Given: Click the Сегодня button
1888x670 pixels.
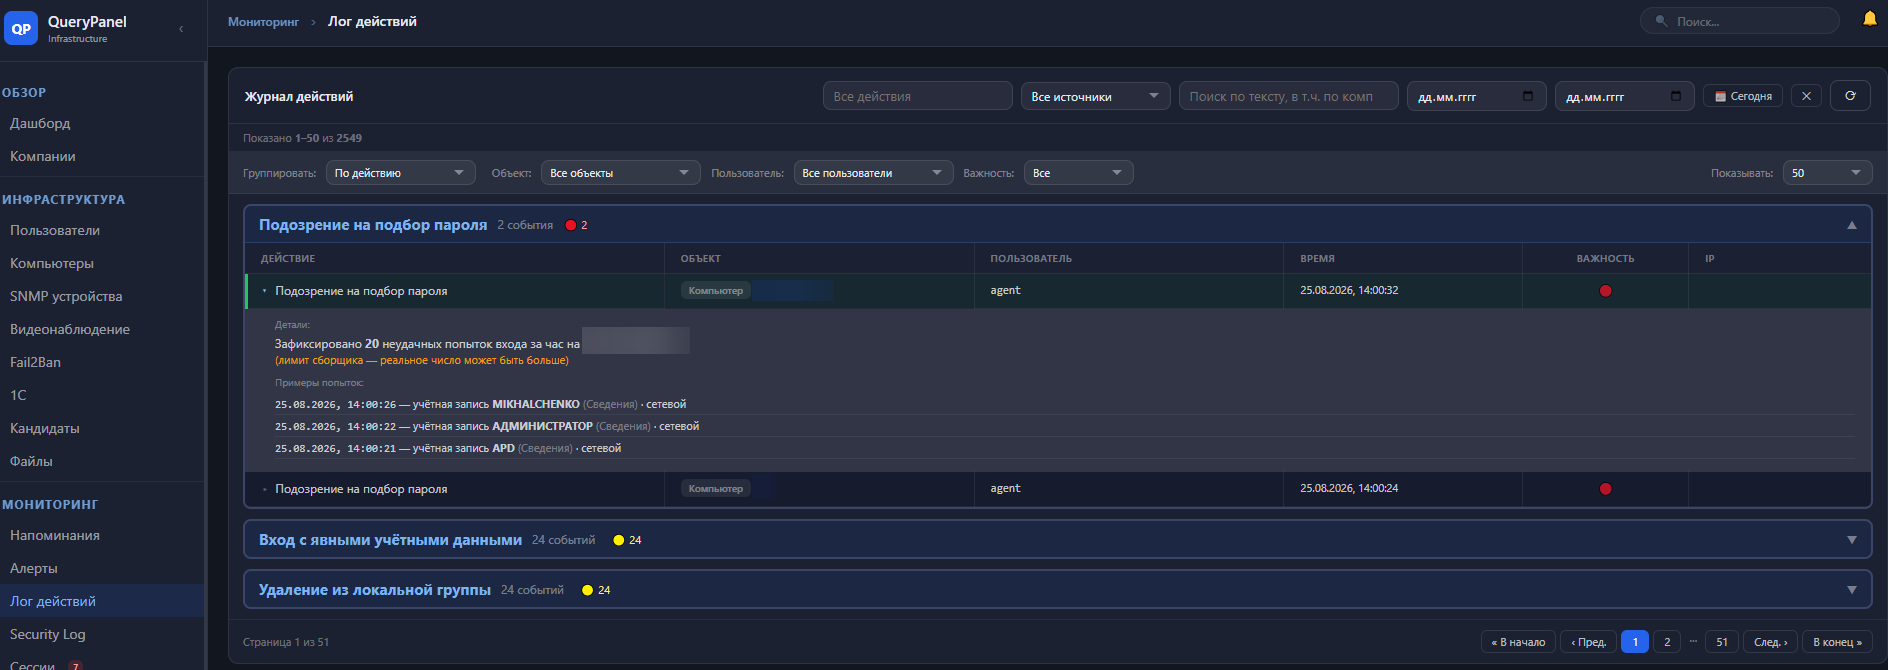Looking at the screenshot, I should [x=1743, y=96].
